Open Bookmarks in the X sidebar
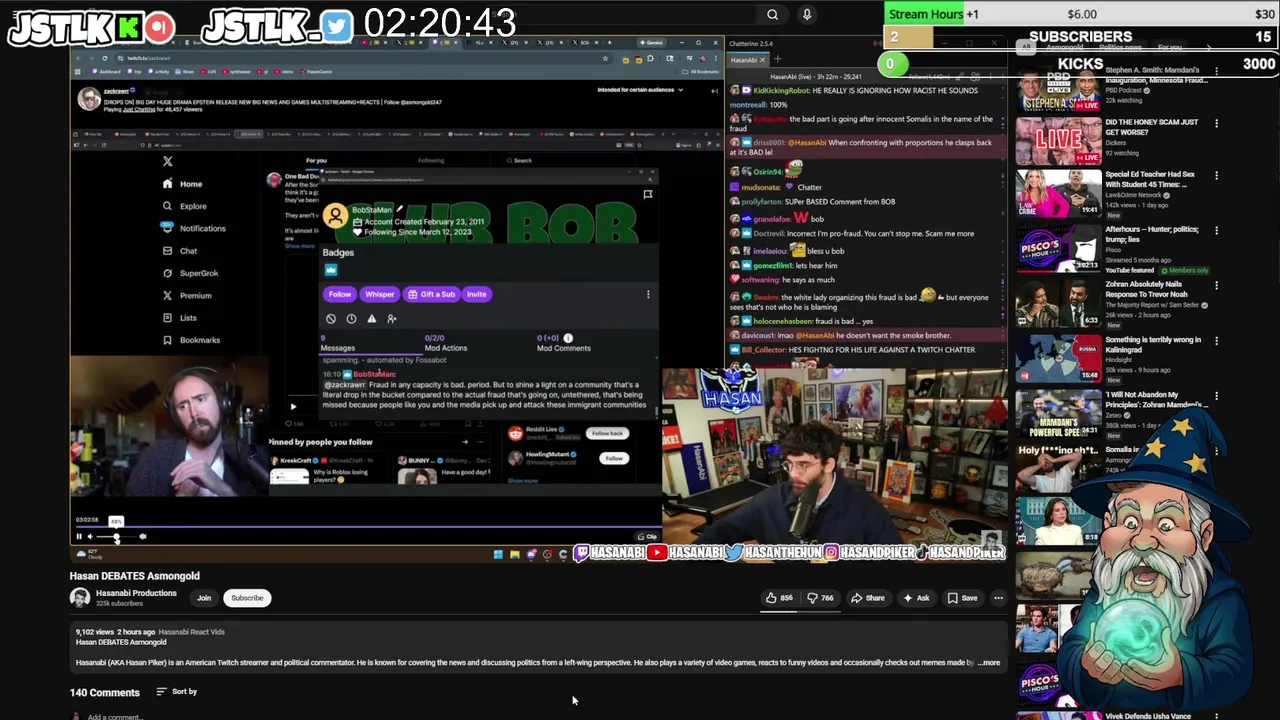The height and width of the screenshot is (720, 1280). (191, 340)
